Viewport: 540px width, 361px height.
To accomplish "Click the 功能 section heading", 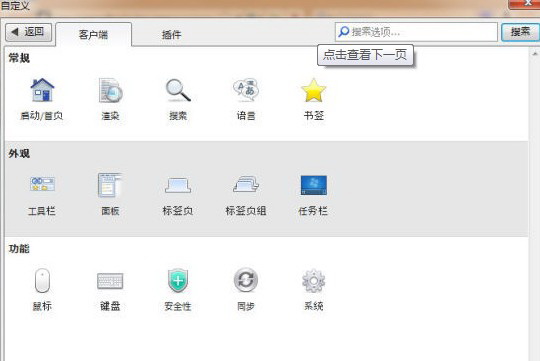I will (19, 248).
